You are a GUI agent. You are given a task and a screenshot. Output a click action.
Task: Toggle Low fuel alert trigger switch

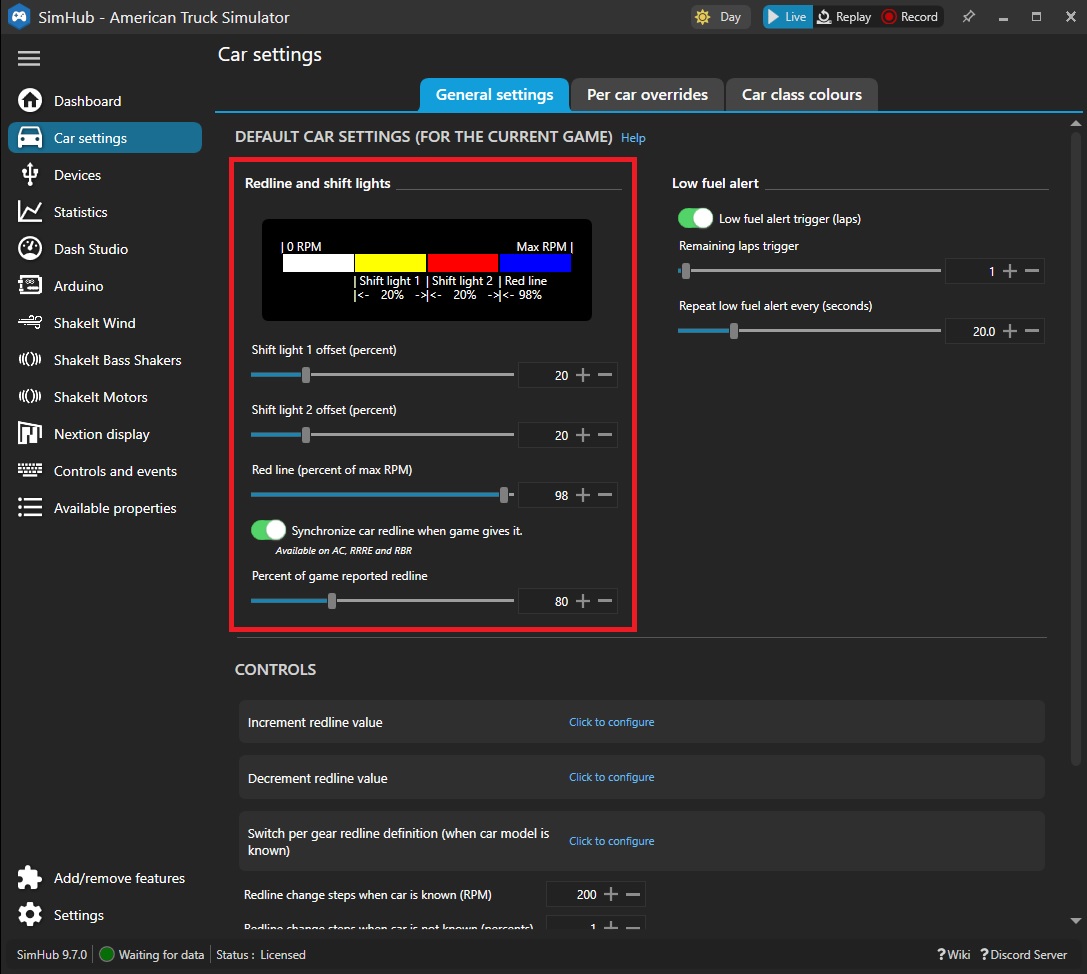coord(695,218)
